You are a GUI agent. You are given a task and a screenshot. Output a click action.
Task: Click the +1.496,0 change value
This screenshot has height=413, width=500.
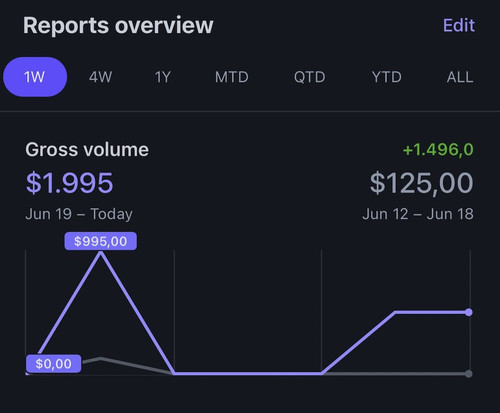pos(438,149)
